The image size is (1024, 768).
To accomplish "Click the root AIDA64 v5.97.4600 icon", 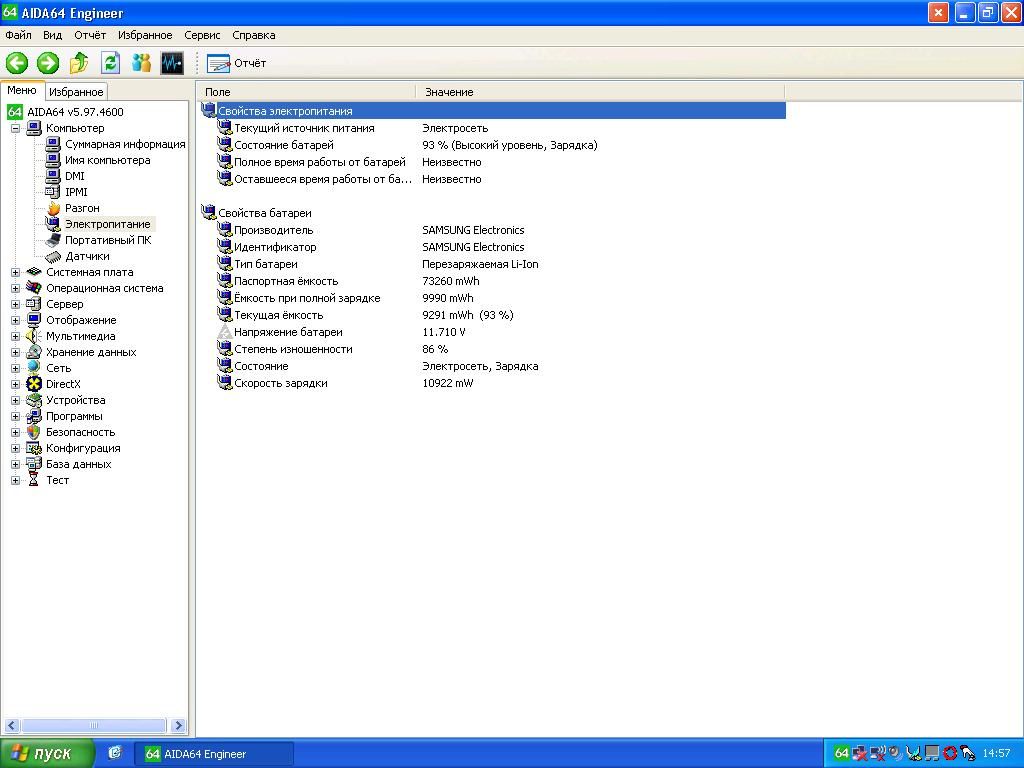I will (x=14, y=112).
